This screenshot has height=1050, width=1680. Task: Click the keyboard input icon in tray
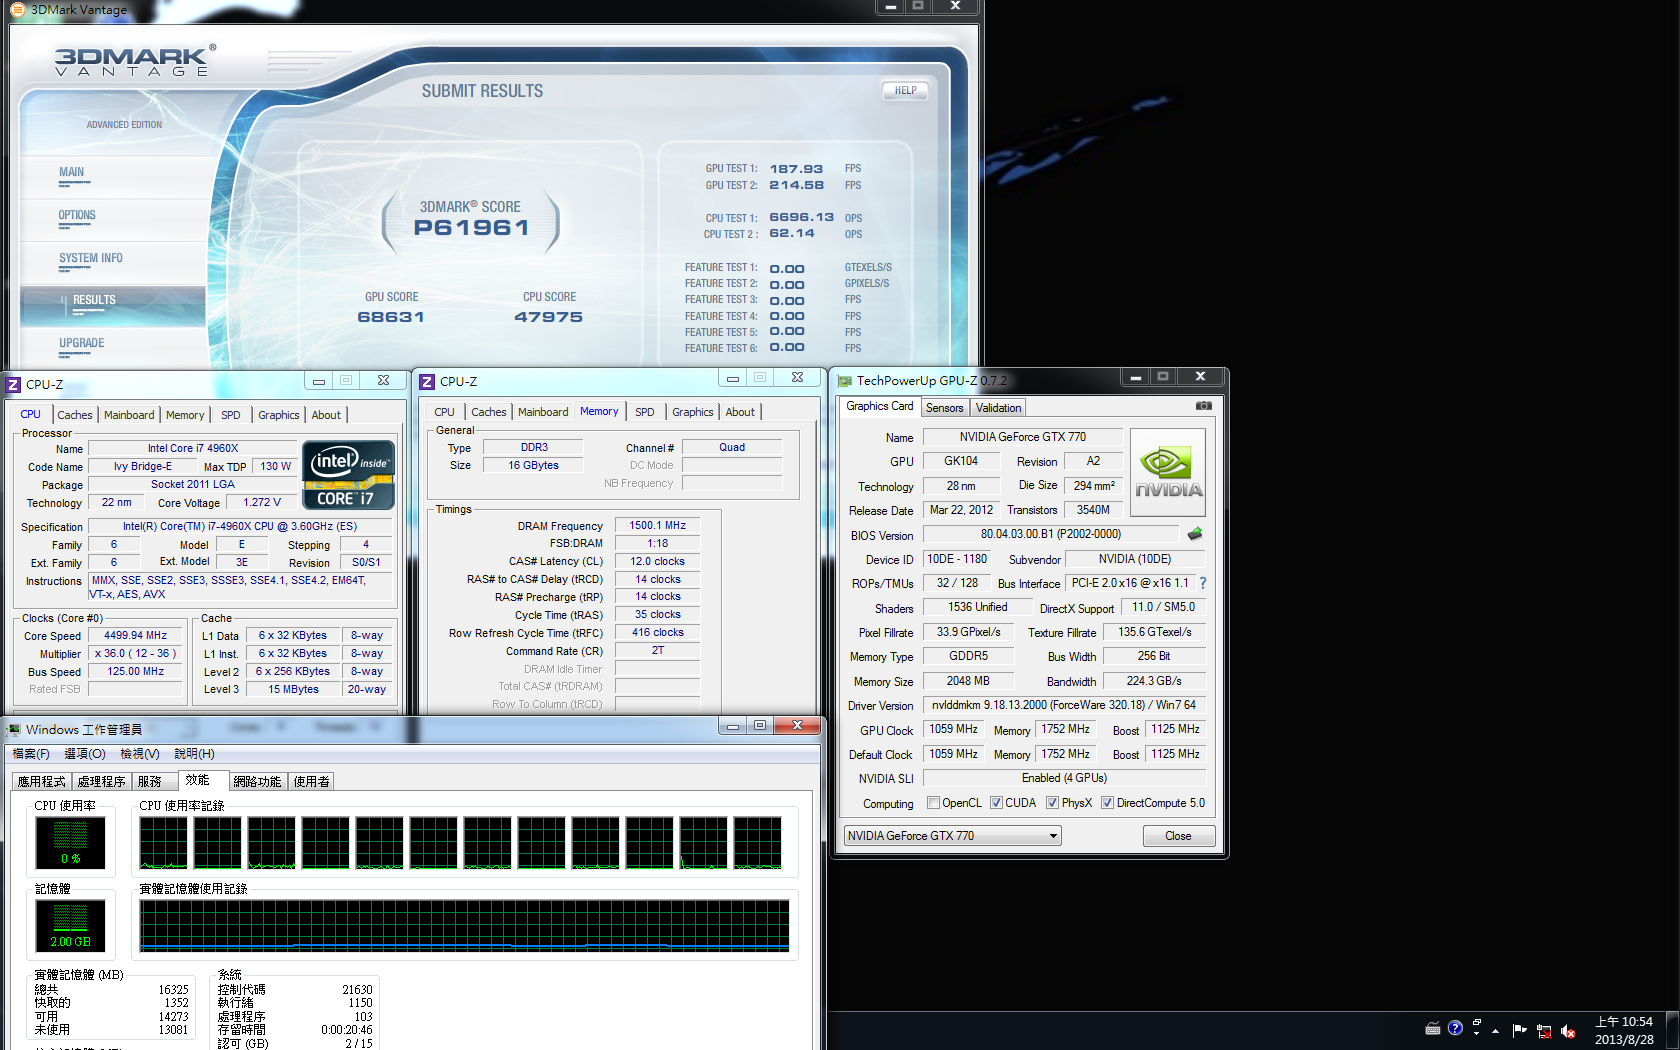pos(1433,1028)
